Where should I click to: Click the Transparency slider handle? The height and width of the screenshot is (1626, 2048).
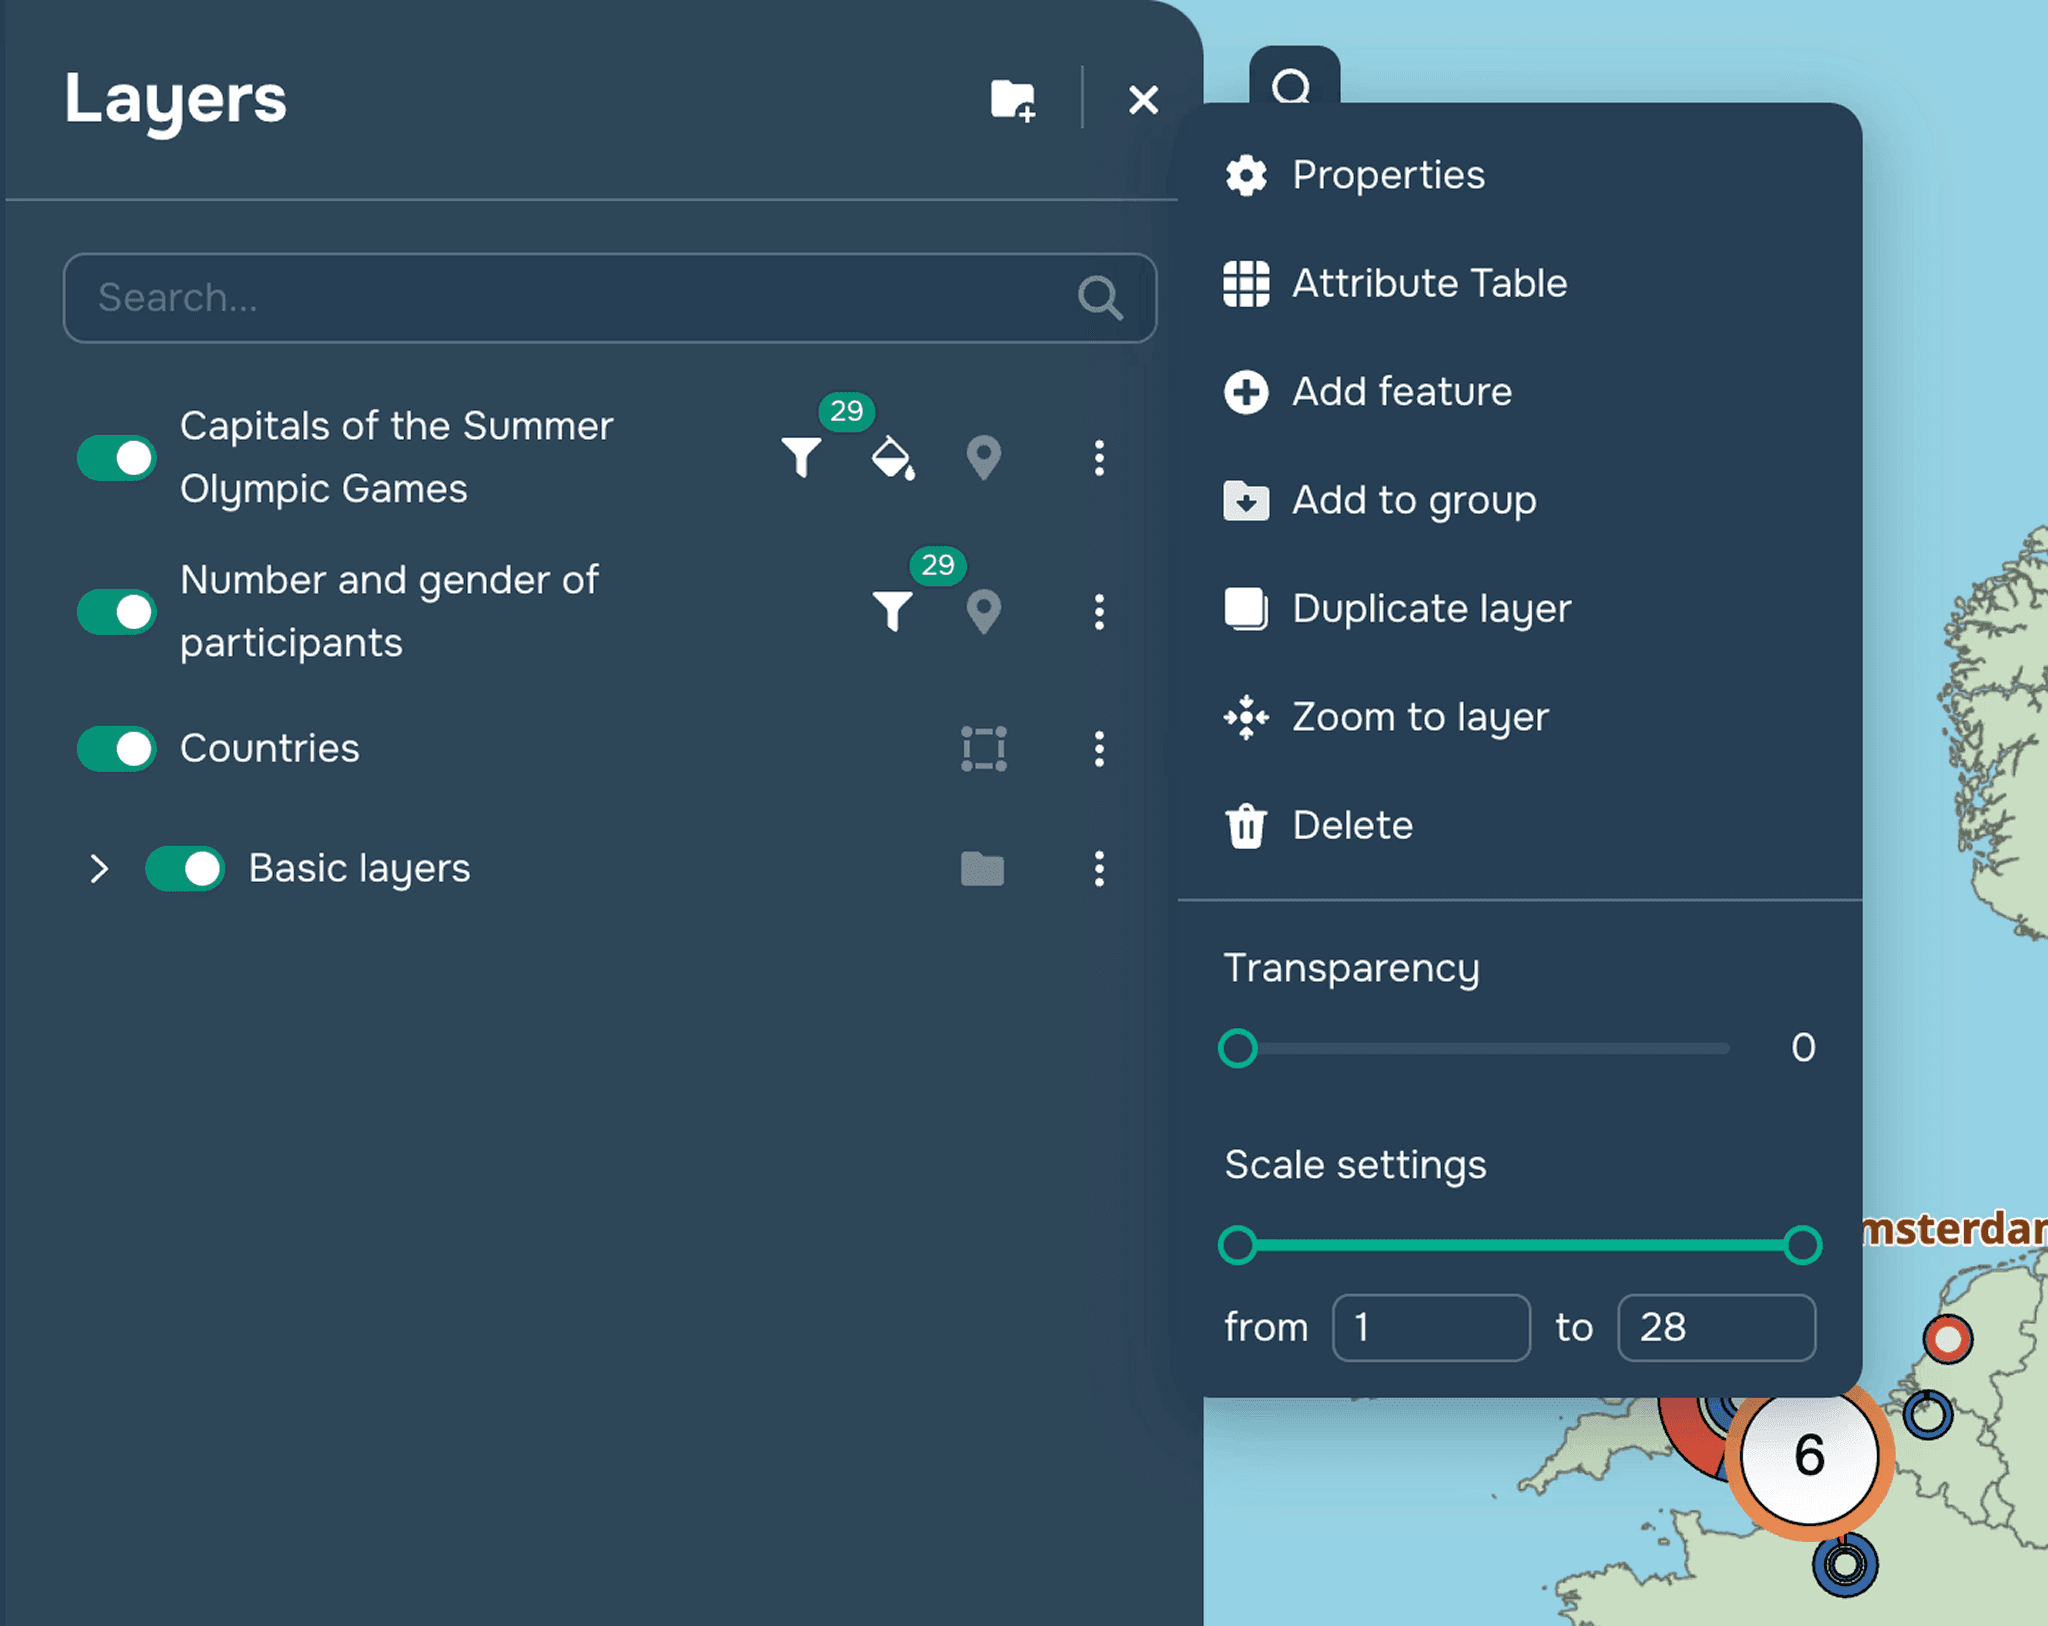click(1238, 1048)
